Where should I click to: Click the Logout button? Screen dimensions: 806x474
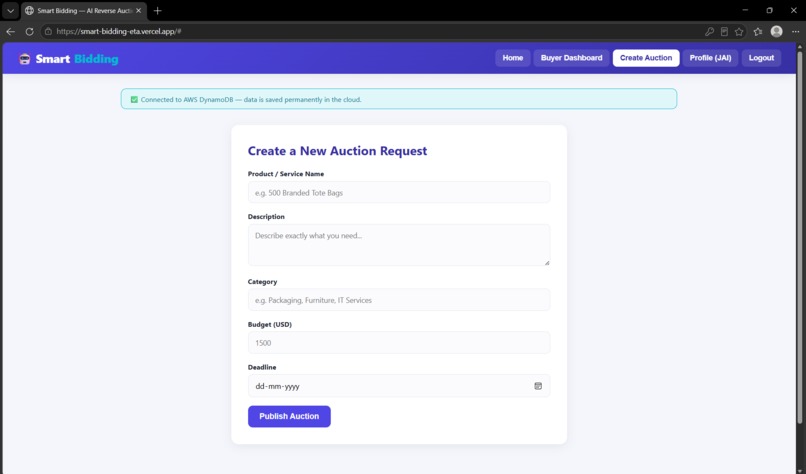click(761, 58)
